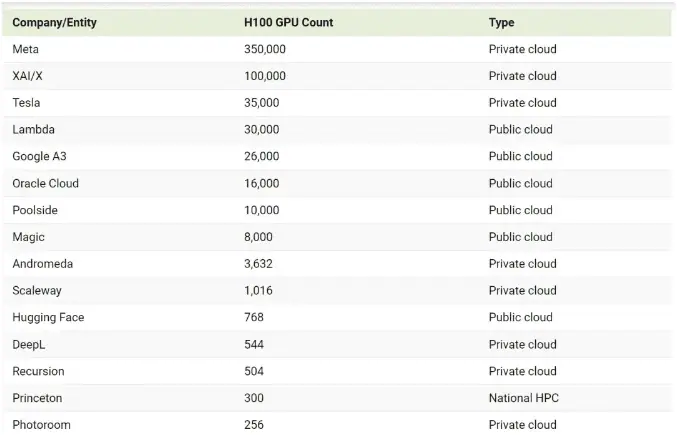Click the Company/Entity column header
The width and height of the screenshot is (677, 435).
54,22
